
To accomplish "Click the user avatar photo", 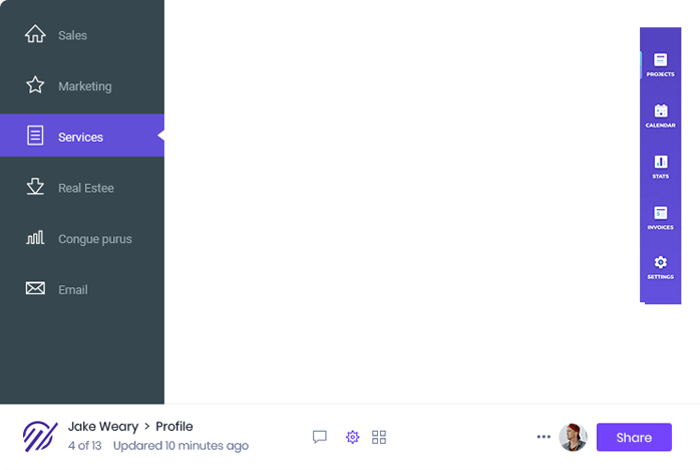I will 573,437.
